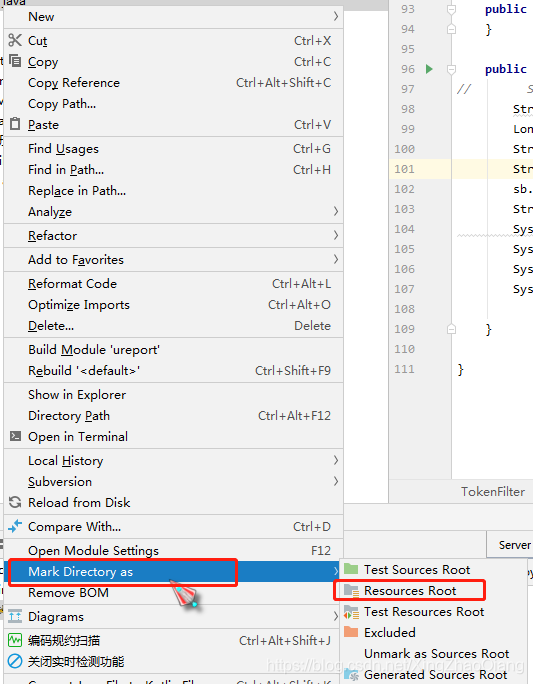Select Find in Path...
The height and width of the screenshot is (684, 533).
pyautogui.click(x=174, y=169)
